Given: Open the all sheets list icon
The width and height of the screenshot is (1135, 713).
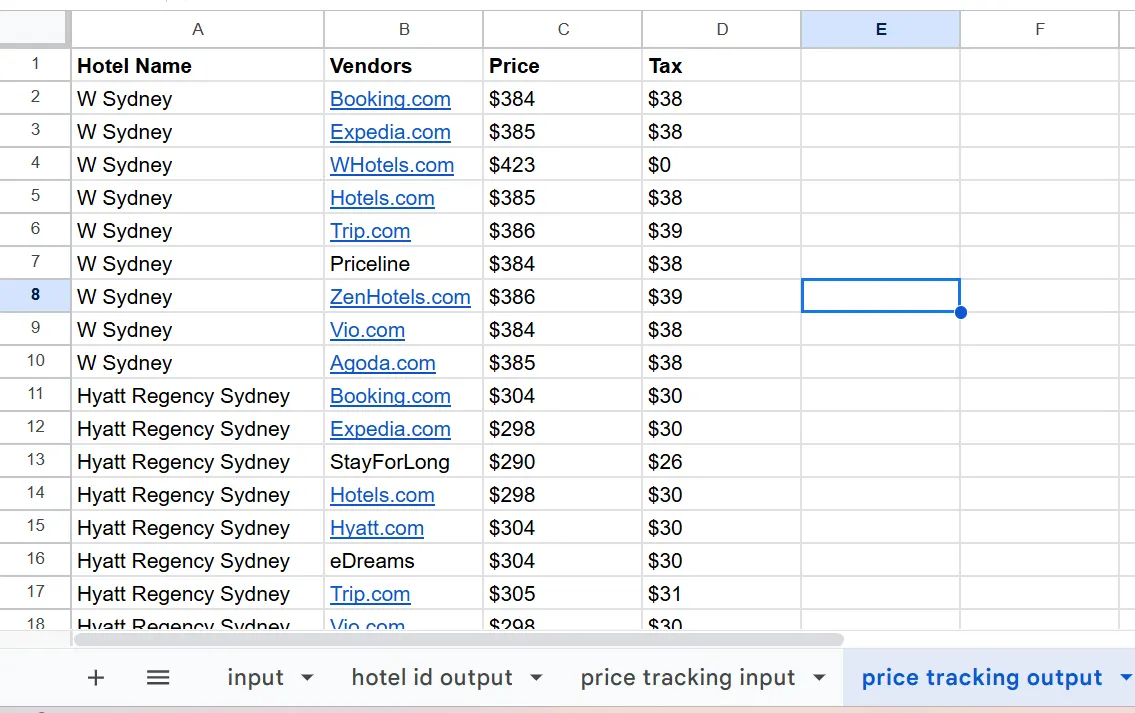Looking at the screenshot, I should coord(158,678).
